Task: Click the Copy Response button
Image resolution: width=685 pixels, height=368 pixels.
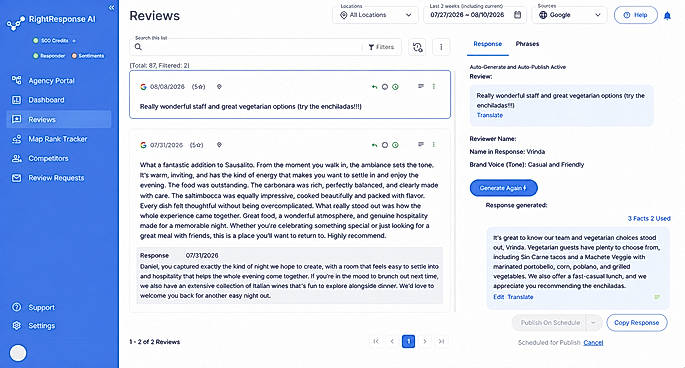Action: [x=637, y=323]
